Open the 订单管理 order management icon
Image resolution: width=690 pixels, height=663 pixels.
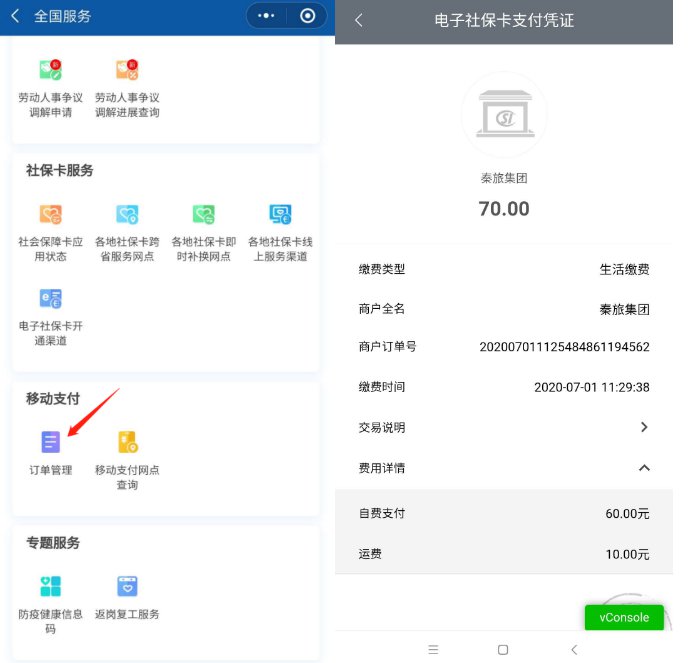pos(51,442)
